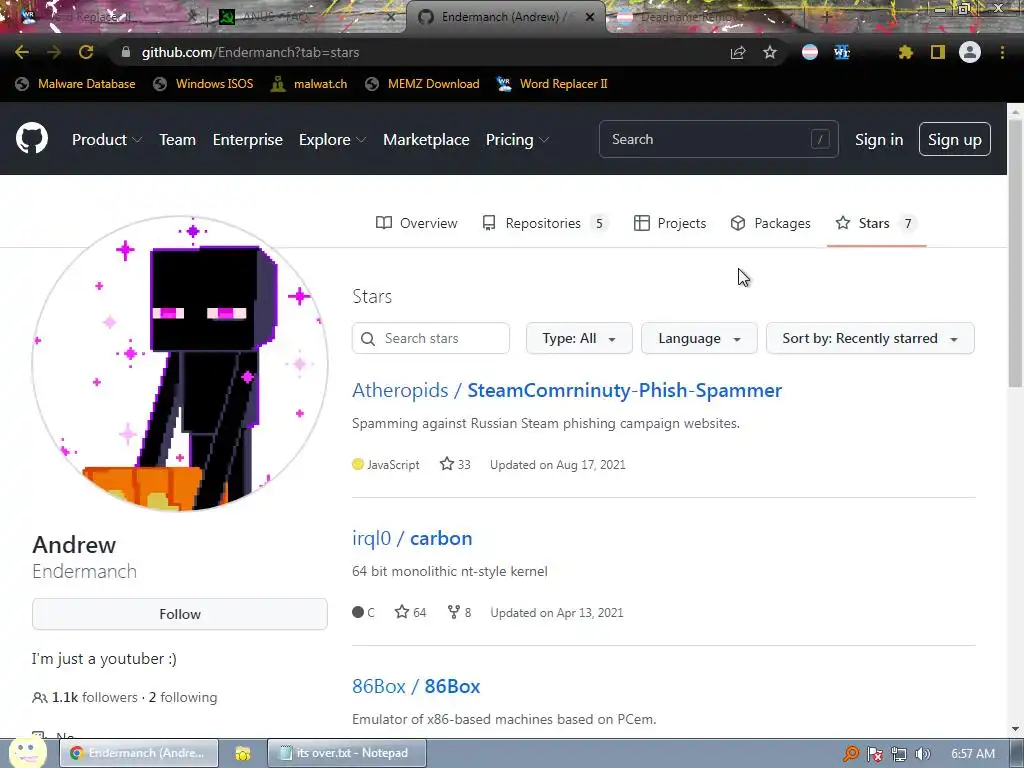Click the striped flag extension icon

(x=810, y=52)
